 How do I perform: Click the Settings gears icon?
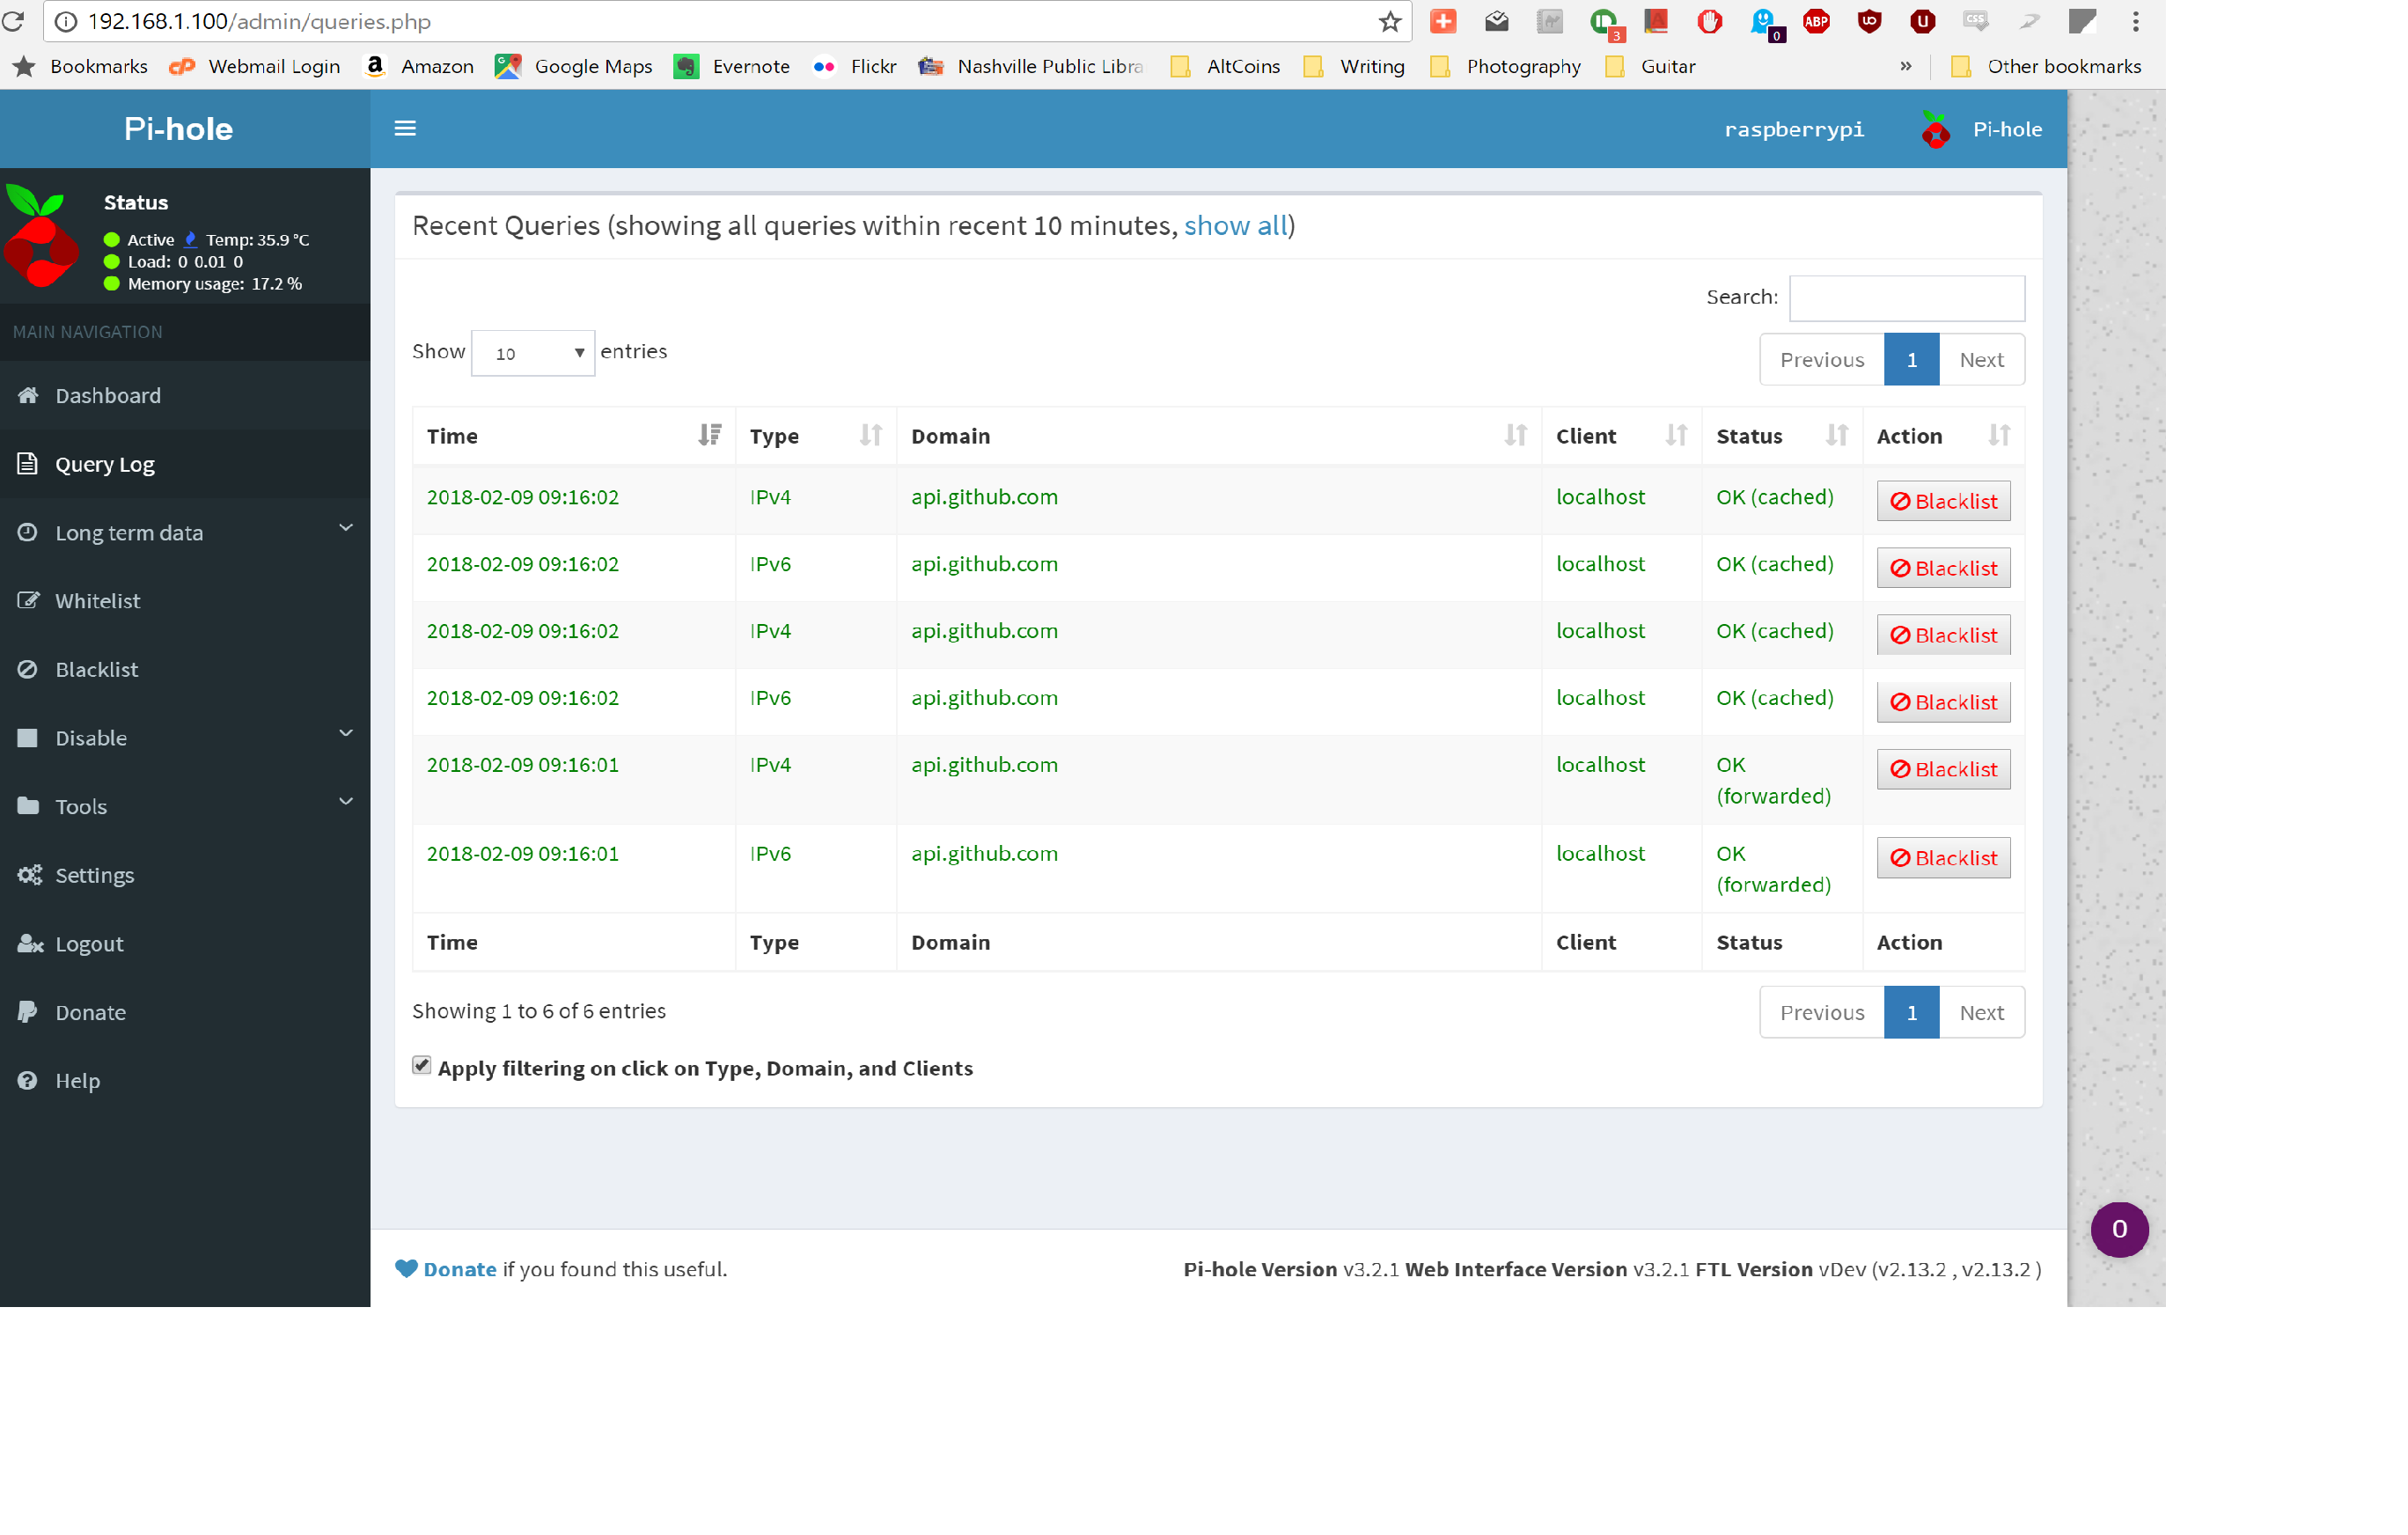[x=30, y=875]
